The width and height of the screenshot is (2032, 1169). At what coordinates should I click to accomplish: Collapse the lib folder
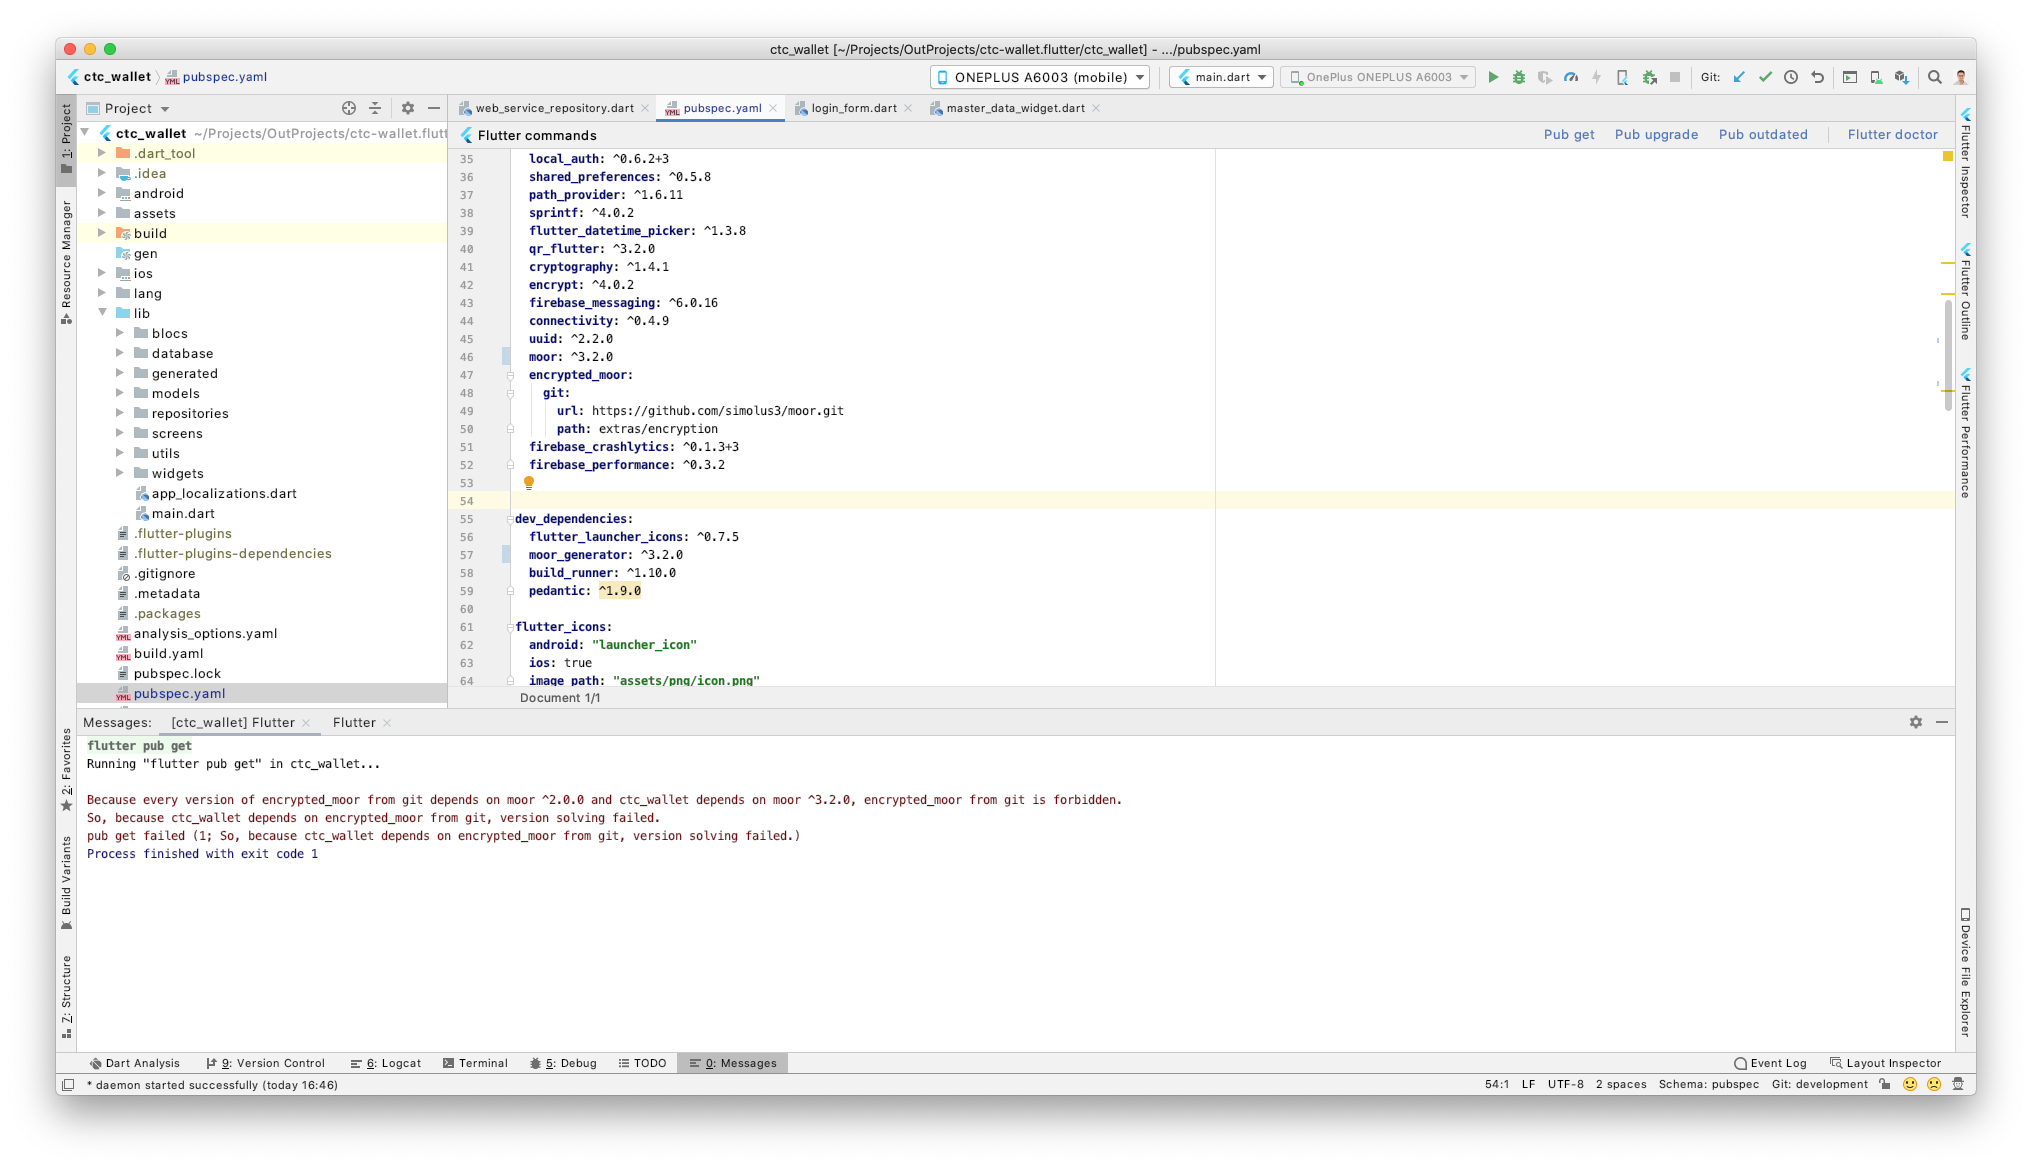click(102, 313)
